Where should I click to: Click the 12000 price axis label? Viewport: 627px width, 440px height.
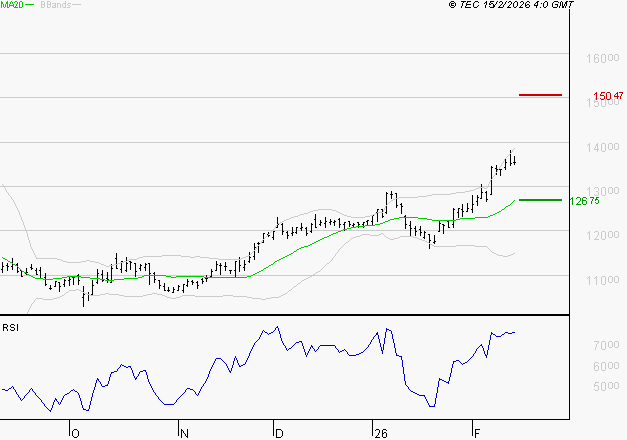(603, 236)
